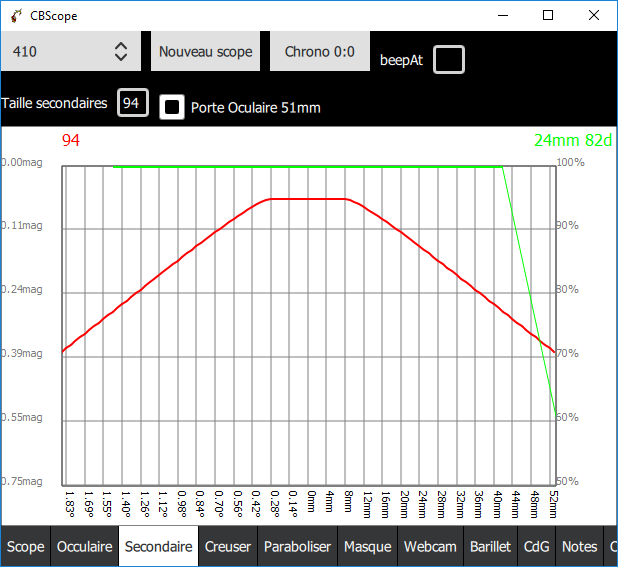618x567 pixels.
Task: Switch to the Paraboliser tab
Action: (298, 547)
